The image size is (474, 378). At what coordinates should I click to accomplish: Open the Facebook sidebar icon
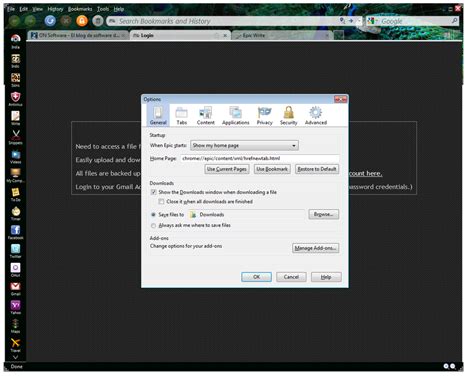point(15,232)
